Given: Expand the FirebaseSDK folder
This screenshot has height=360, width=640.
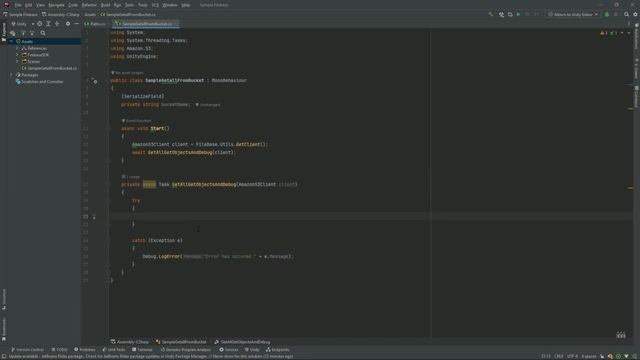Looking at the screenshot, I should coord(17,55).
